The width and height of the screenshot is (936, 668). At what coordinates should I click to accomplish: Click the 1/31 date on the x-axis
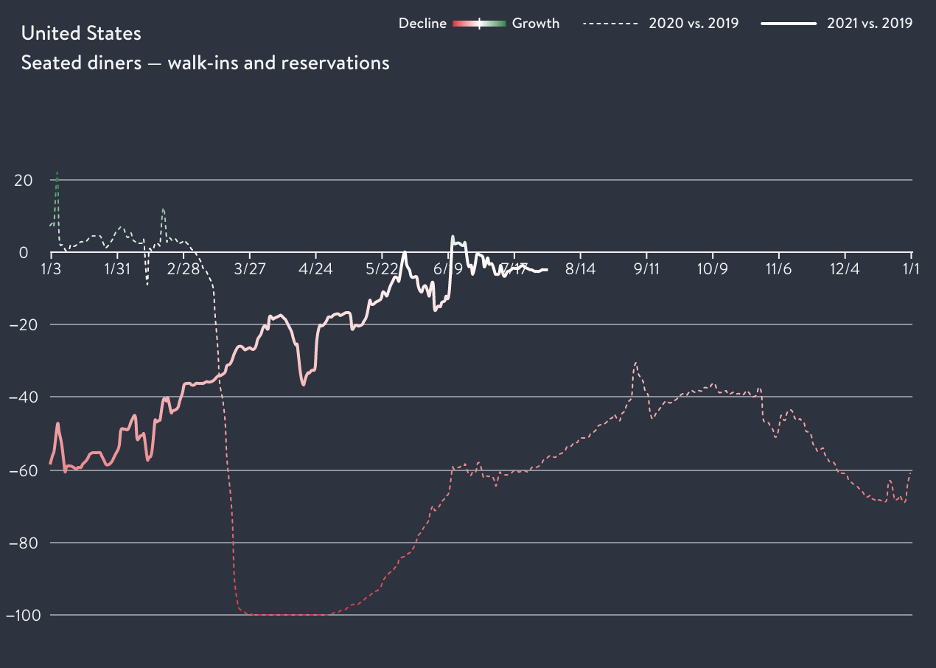coord(117,269)
